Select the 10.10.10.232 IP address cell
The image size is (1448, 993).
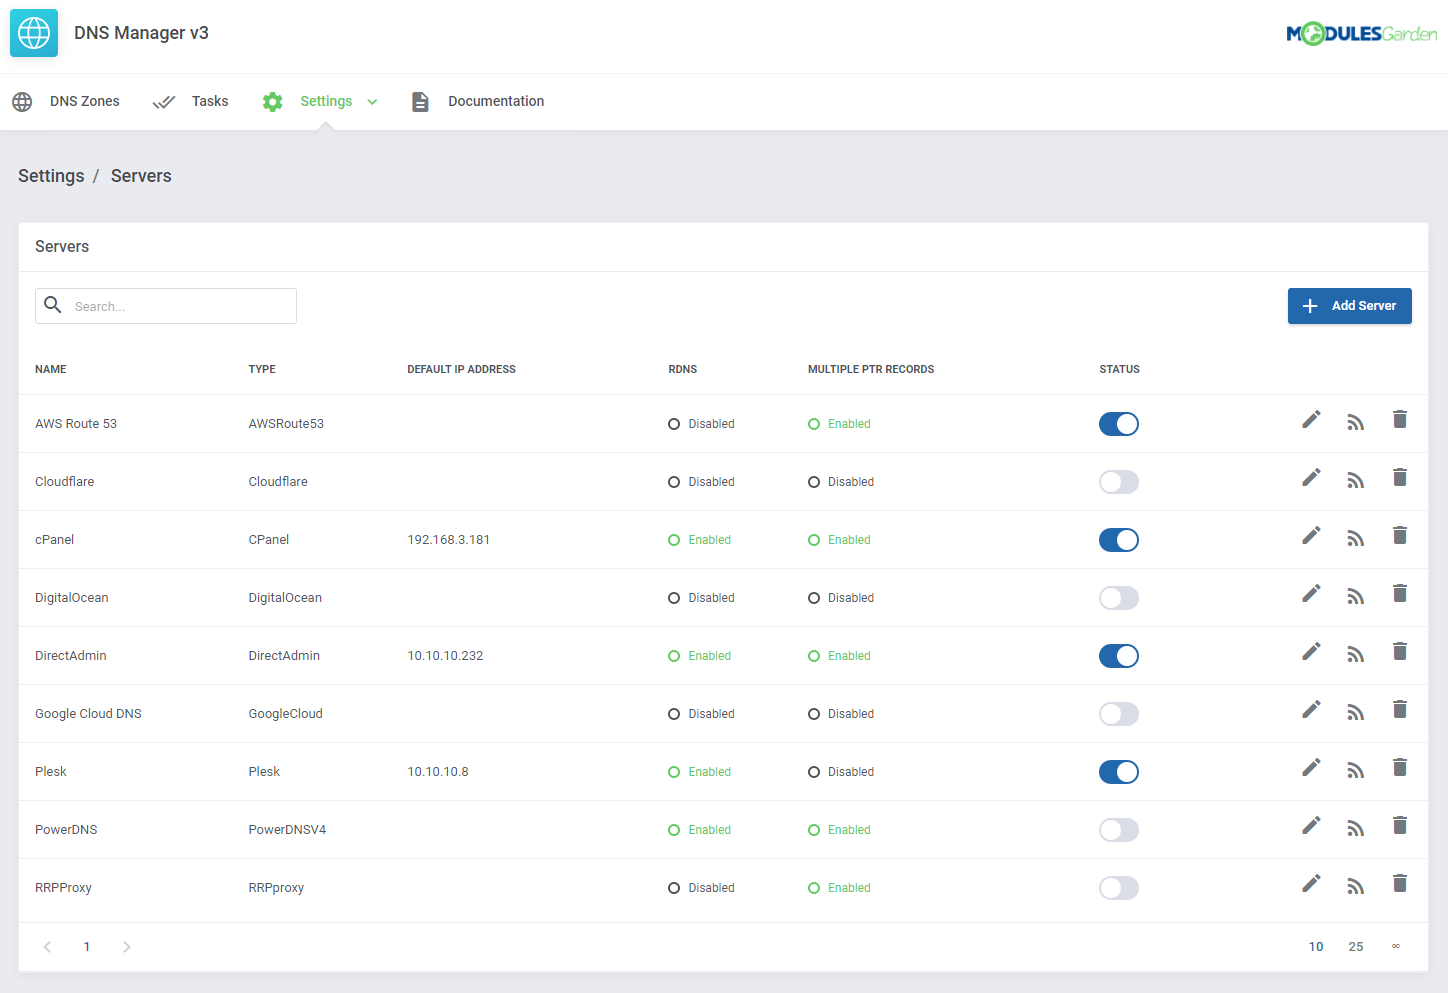click(445, 656)
